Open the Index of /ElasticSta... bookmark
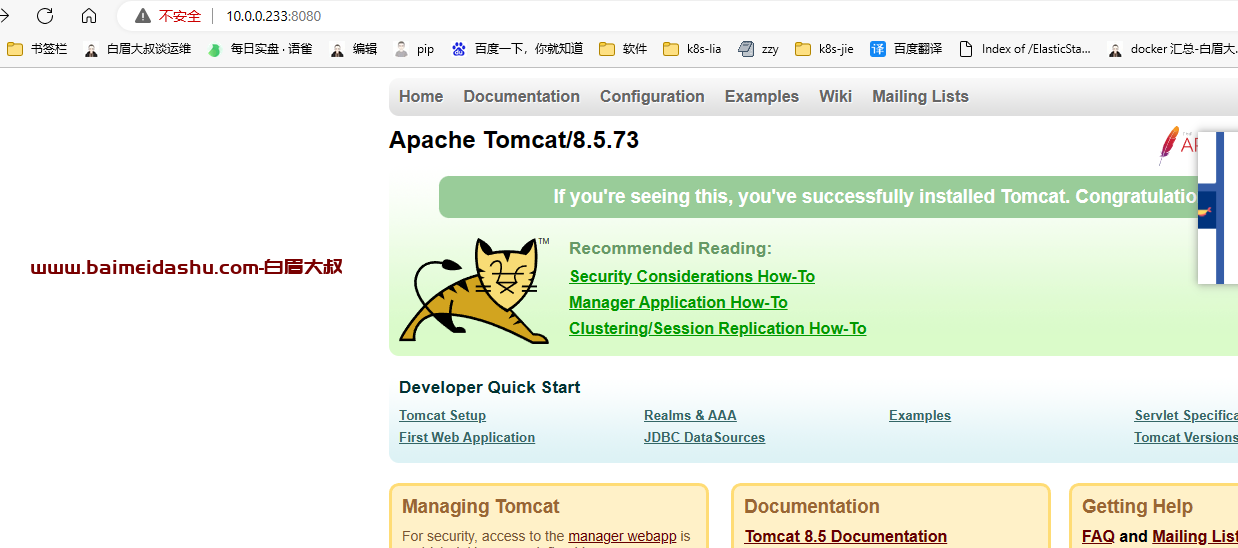Viewport: 1238px width, 548px height. point(1025,48)
